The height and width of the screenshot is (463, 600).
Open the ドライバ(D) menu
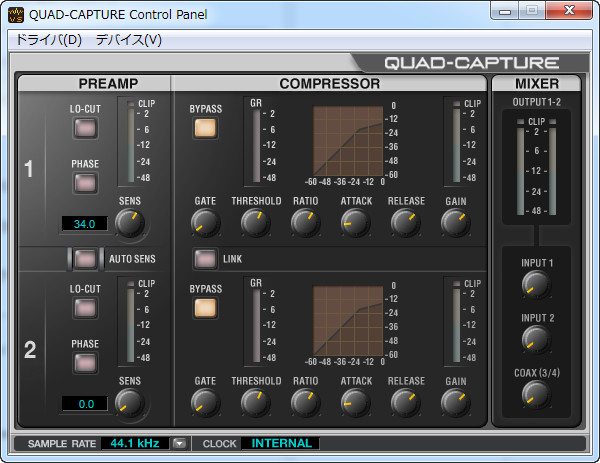click(49, 39)
